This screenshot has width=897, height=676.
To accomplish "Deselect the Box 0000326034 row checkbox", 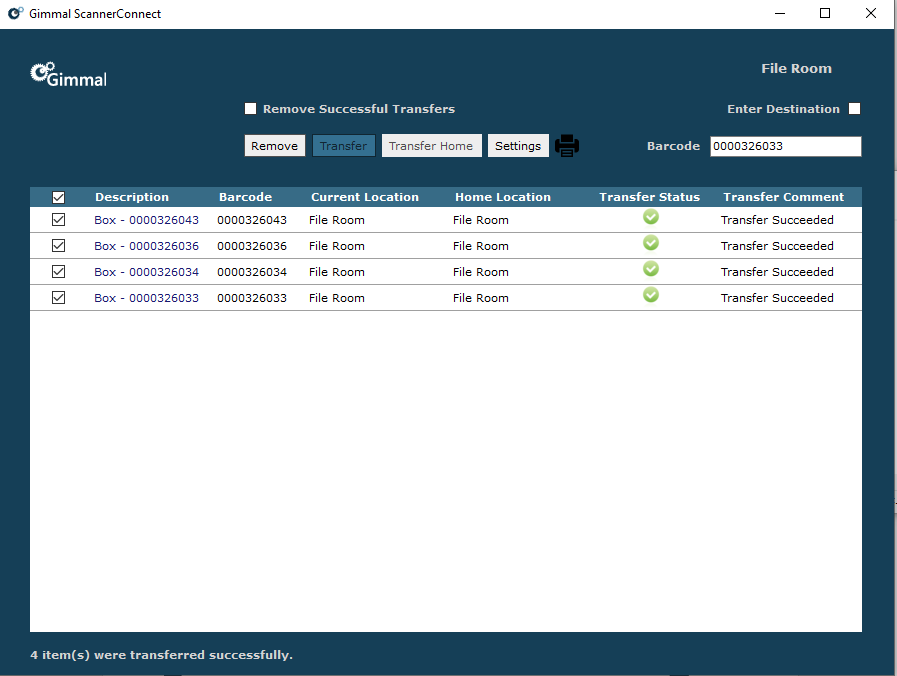I will tap(58, 272).
